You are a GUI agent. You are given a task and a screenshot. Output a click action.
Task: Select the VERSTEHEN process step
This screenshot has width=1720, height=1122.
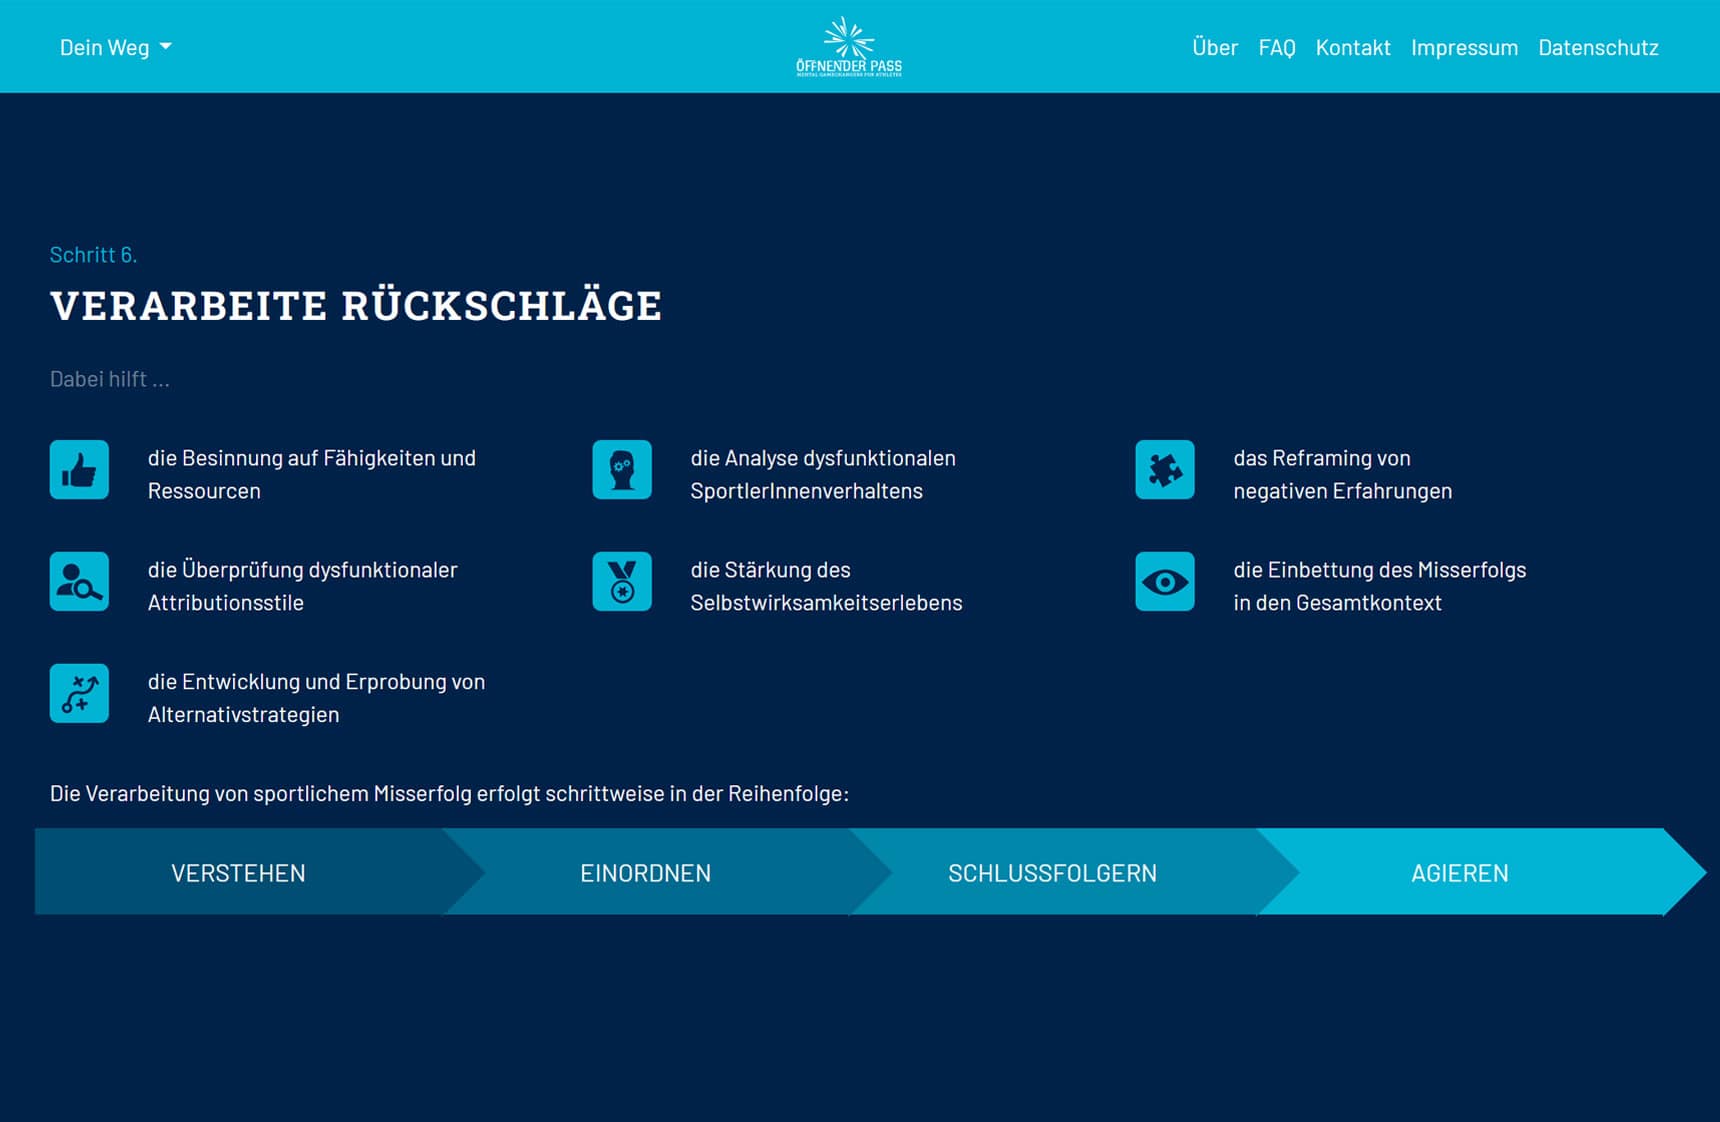click(x=238, y=871)
